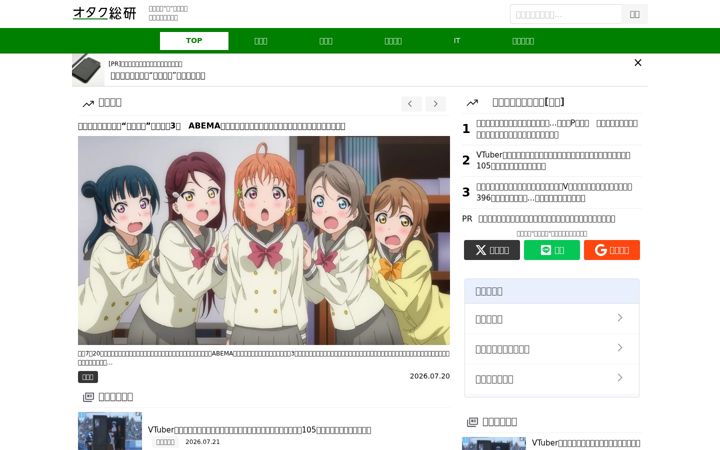Dismiss the PR banner with X icon
Screen dimensions: 720x450
(x=638, y=62)
